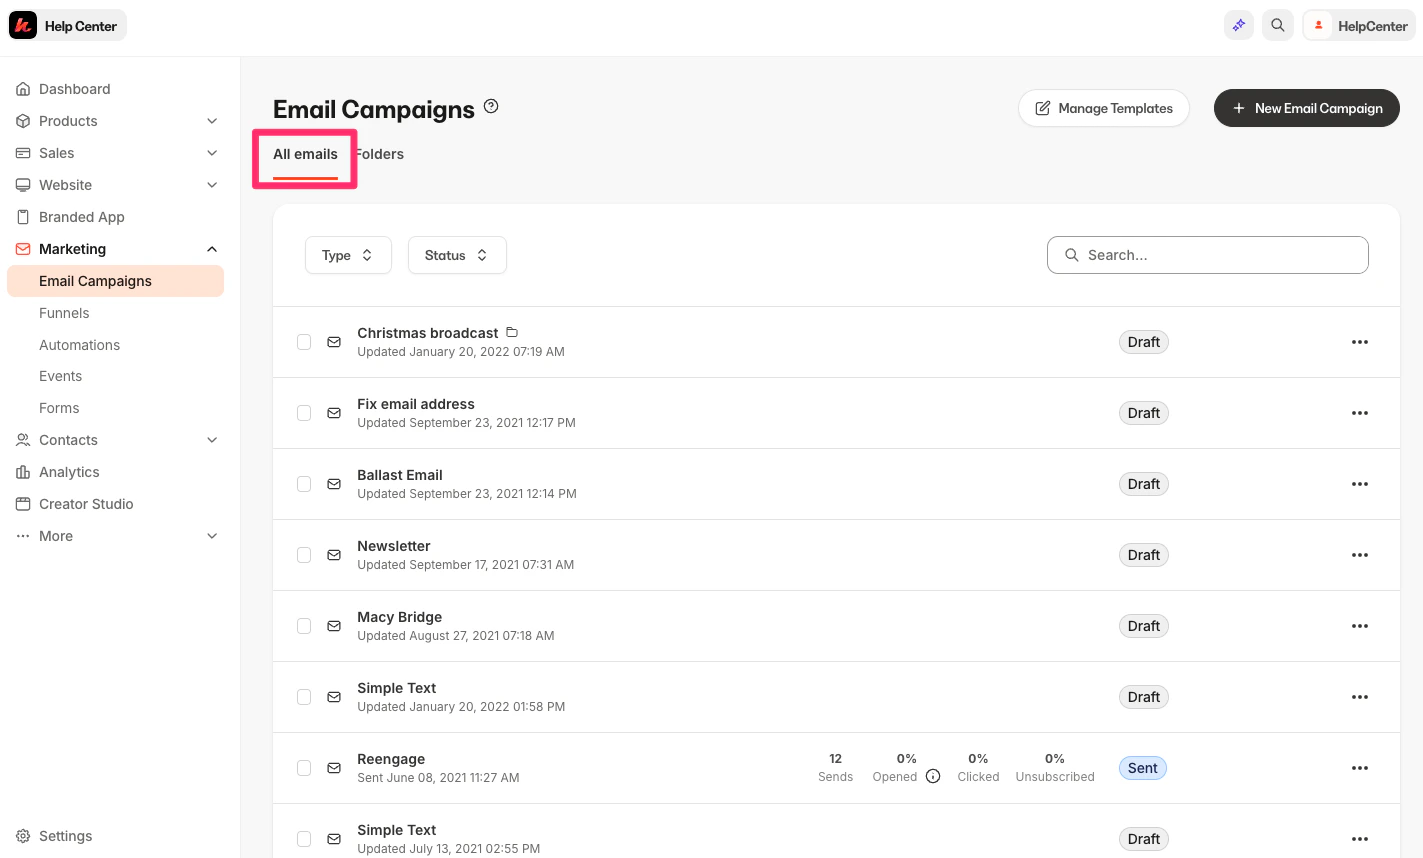Switch to the Folders tab
Viewport: 1423px width, 858px height.
[380, 154]
